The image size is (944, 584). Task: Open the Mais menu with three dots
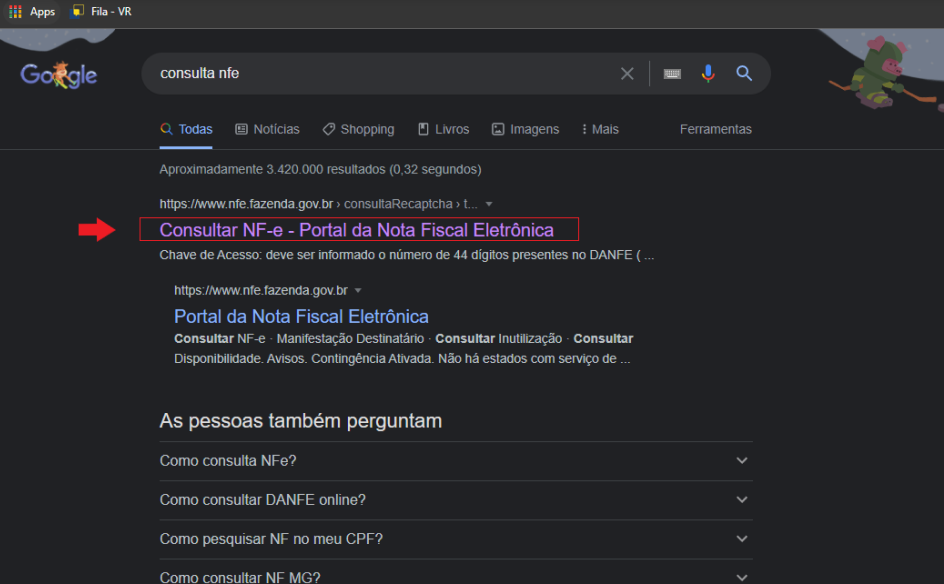600,129
